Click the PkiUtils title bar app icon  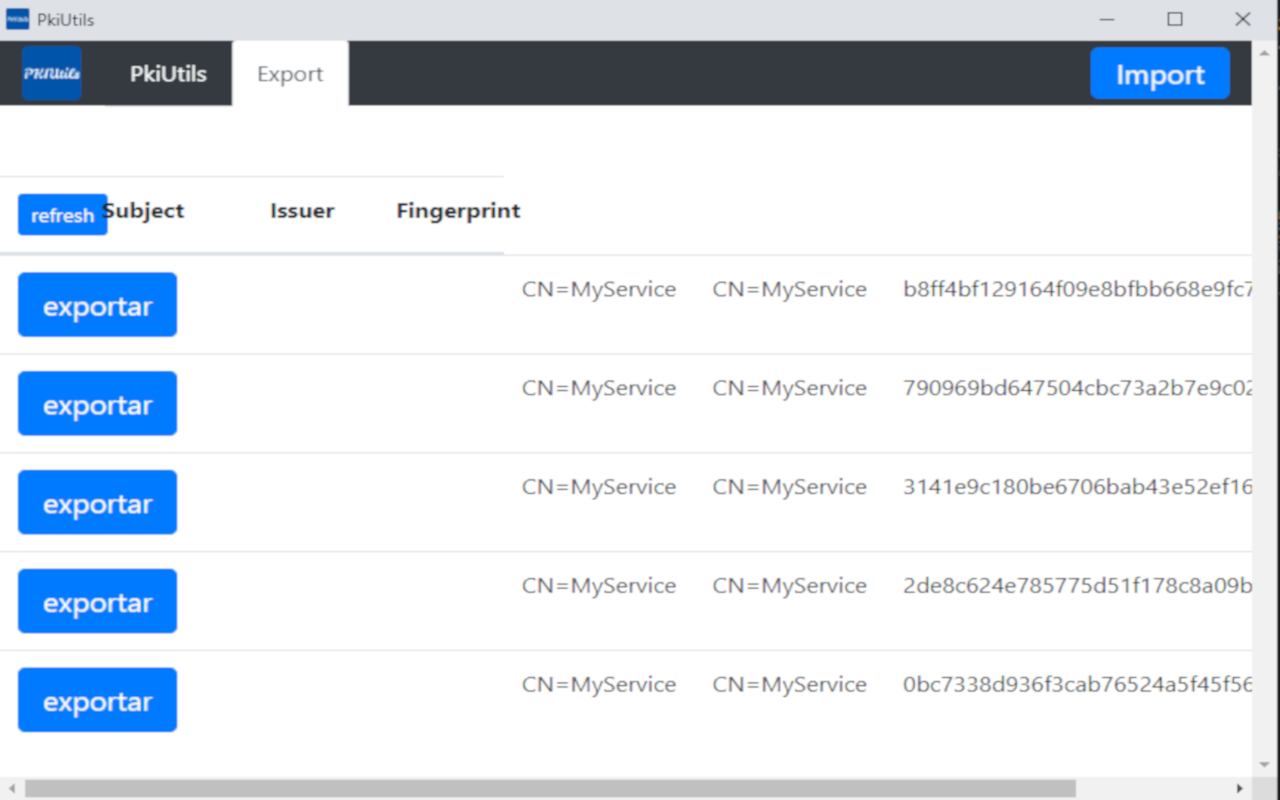click(x=18, y=19)
